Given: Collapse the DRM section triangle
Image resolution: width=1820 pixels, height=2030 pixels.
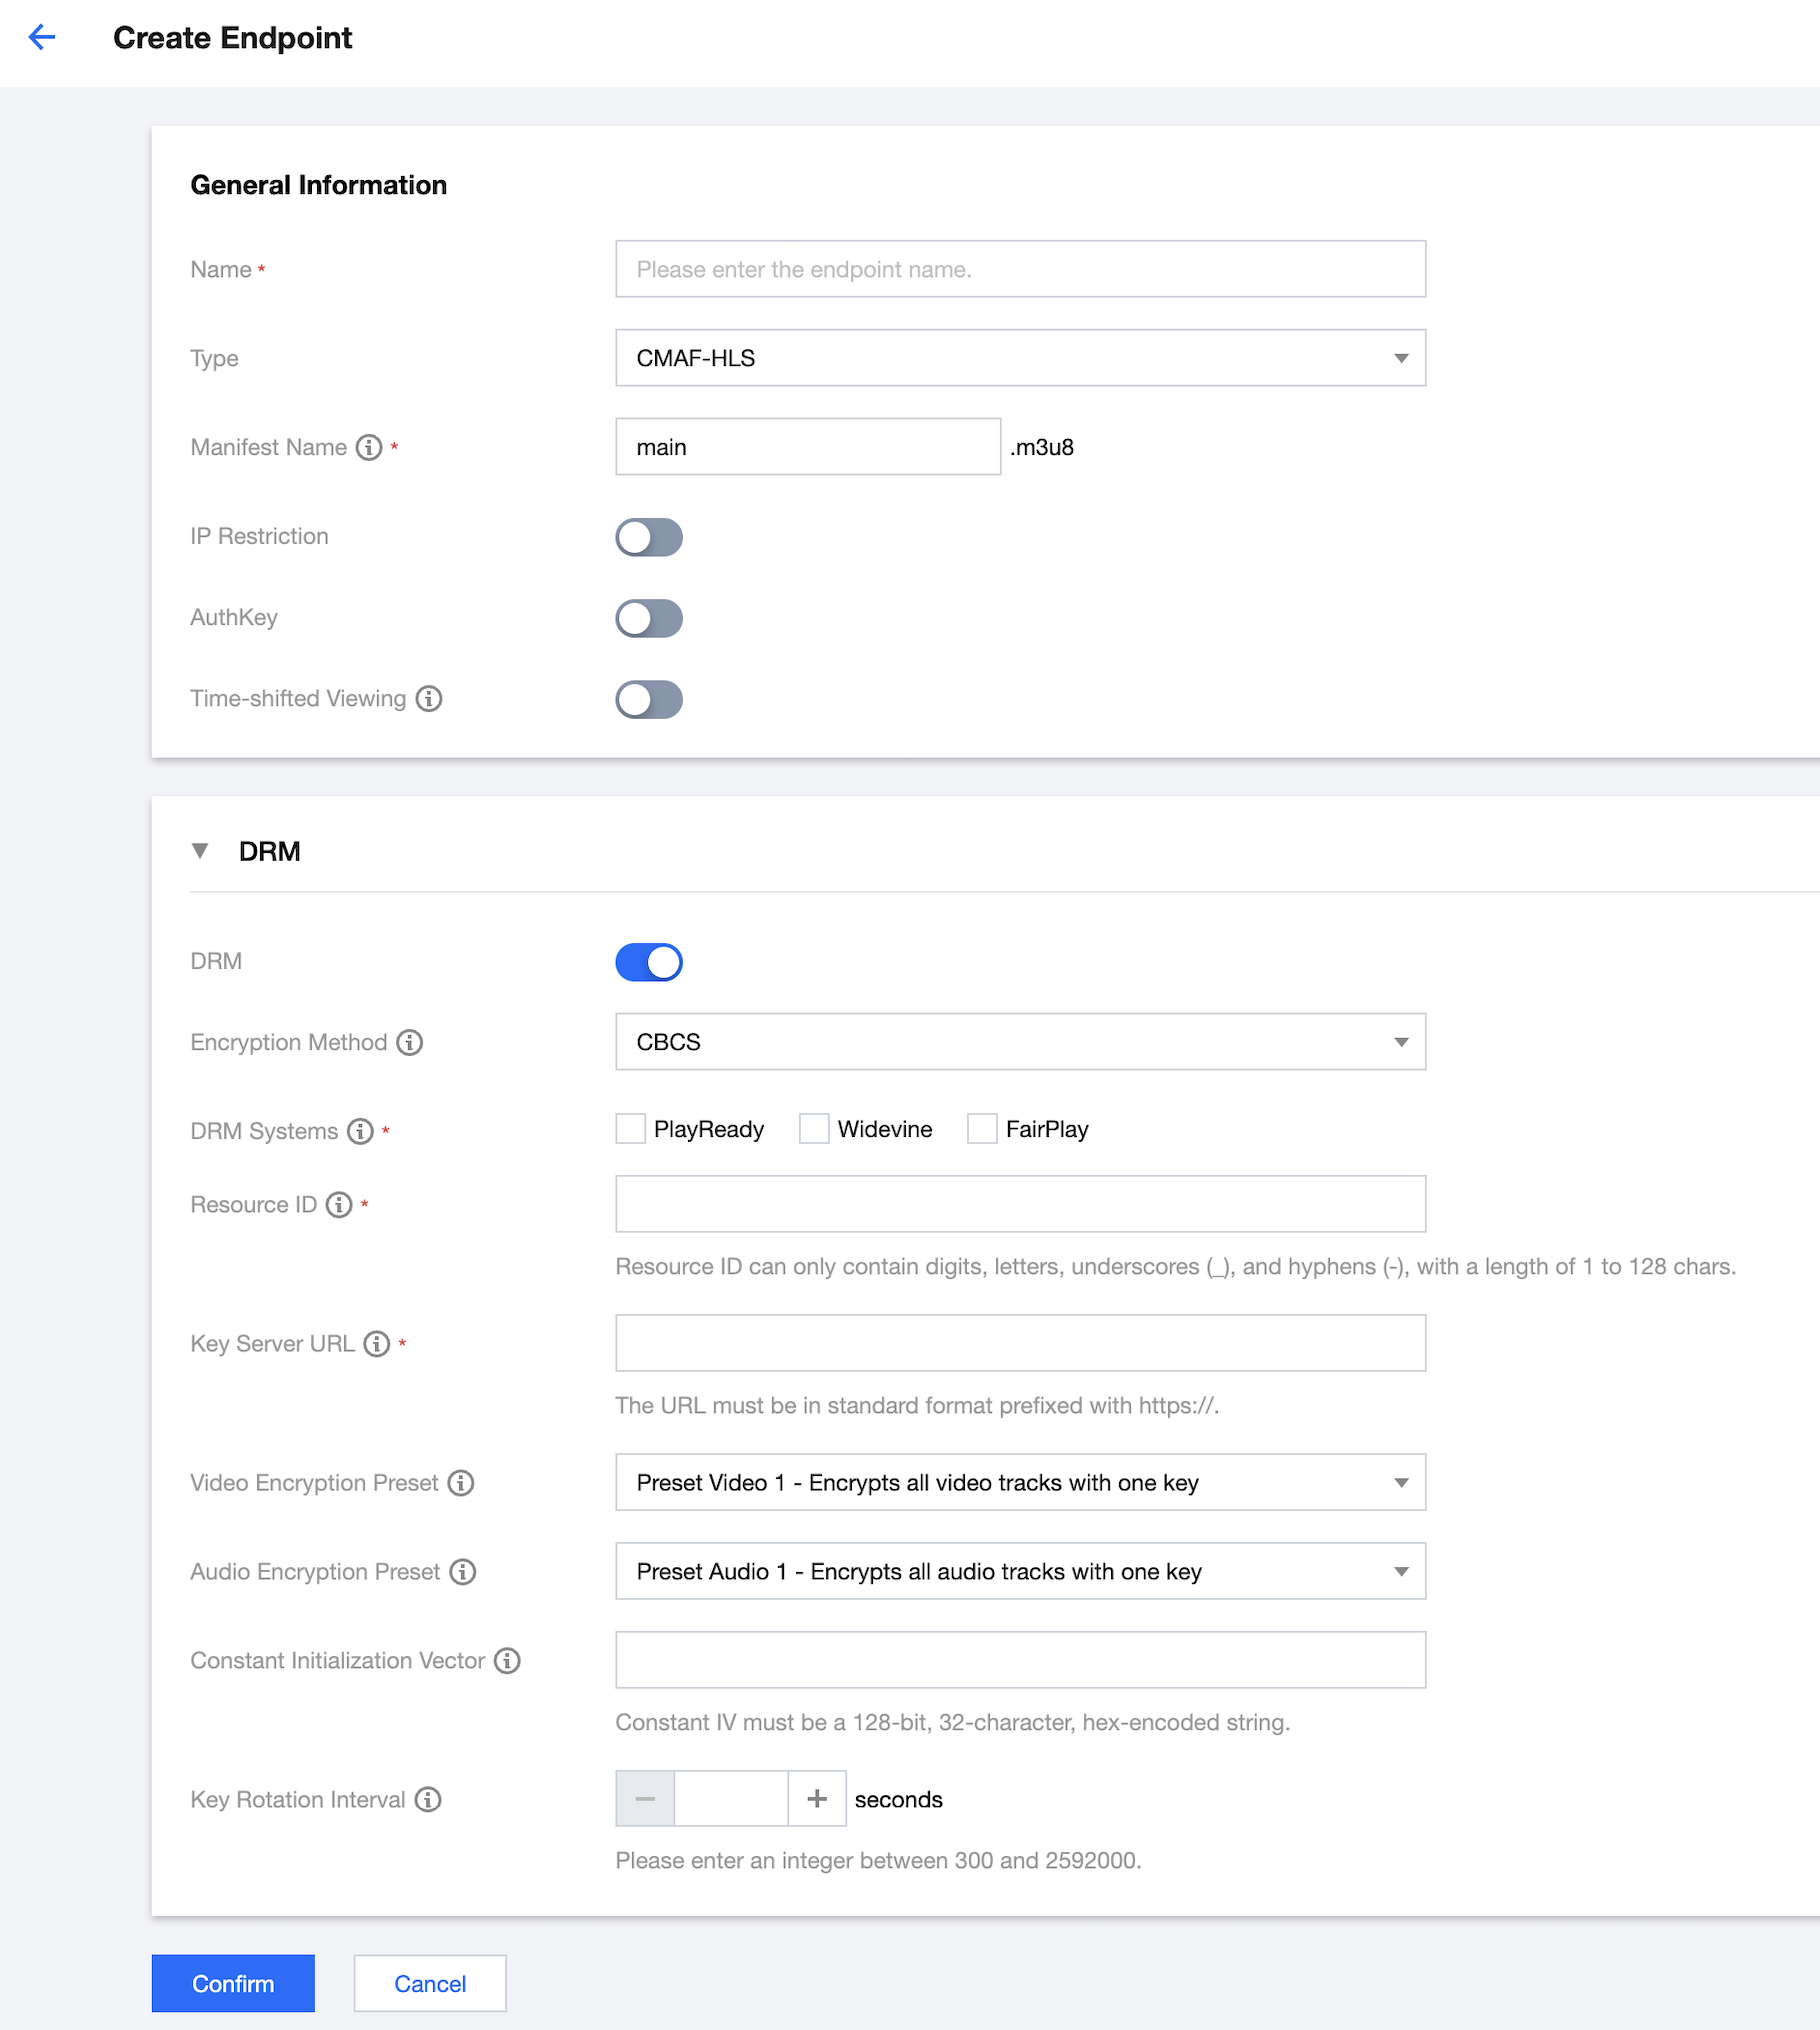Looking at the screenshot, I should click(x=200, y=851).
